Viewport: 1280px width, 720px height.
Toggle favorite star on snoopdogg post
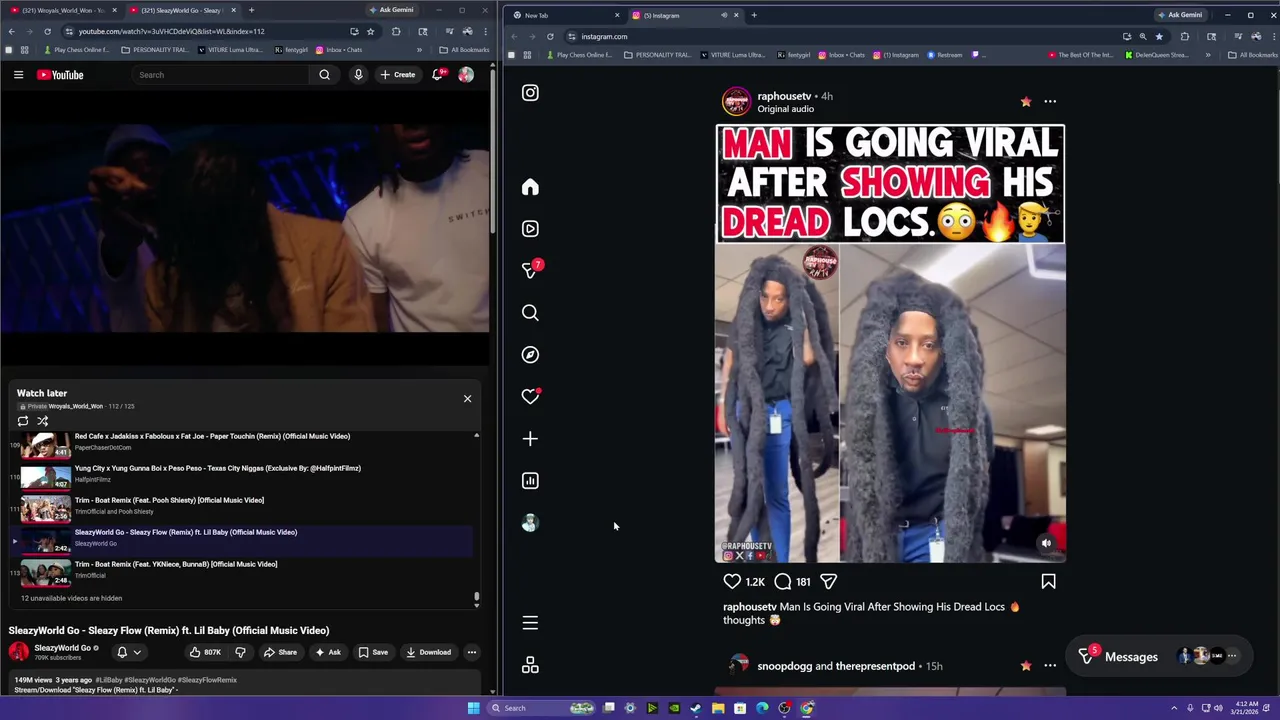click(1025, 665)
